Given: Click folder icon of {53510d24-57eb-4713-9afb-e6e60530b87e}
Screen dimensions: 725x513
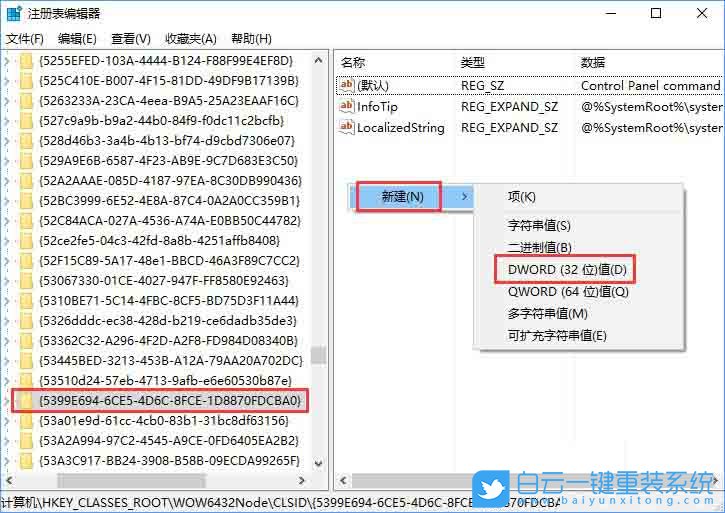Looking at the screenshot, I should [x=26, y=381].
